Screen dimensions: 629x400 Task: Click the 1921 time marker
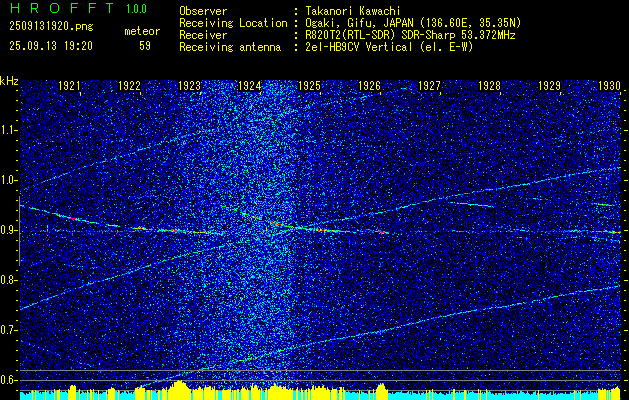pos(69,85)
